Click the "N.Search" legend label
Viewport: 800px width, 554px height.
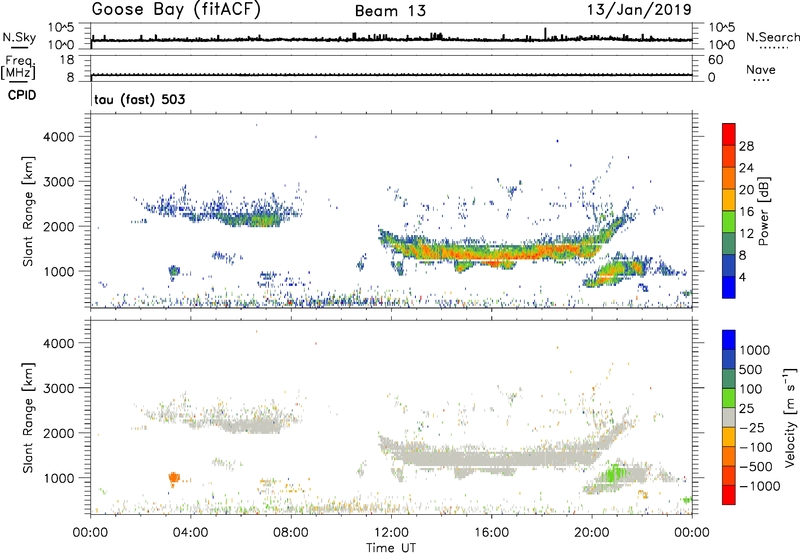tap(773, 37)
